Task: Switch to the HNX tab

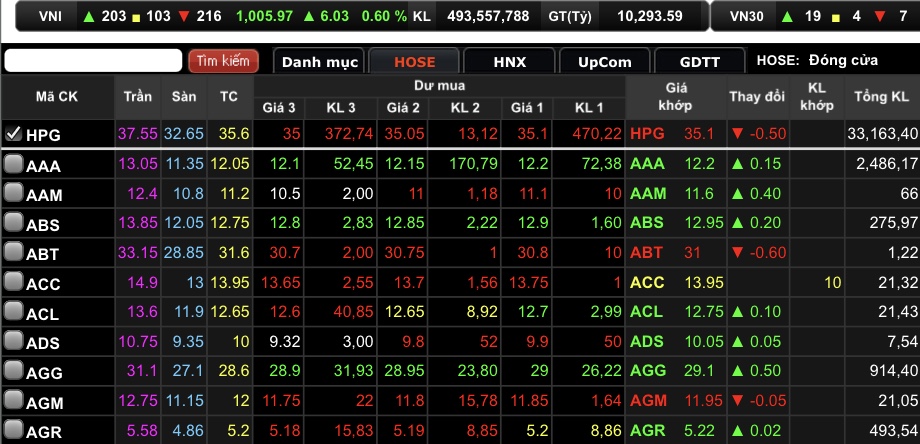Action: 509,62
